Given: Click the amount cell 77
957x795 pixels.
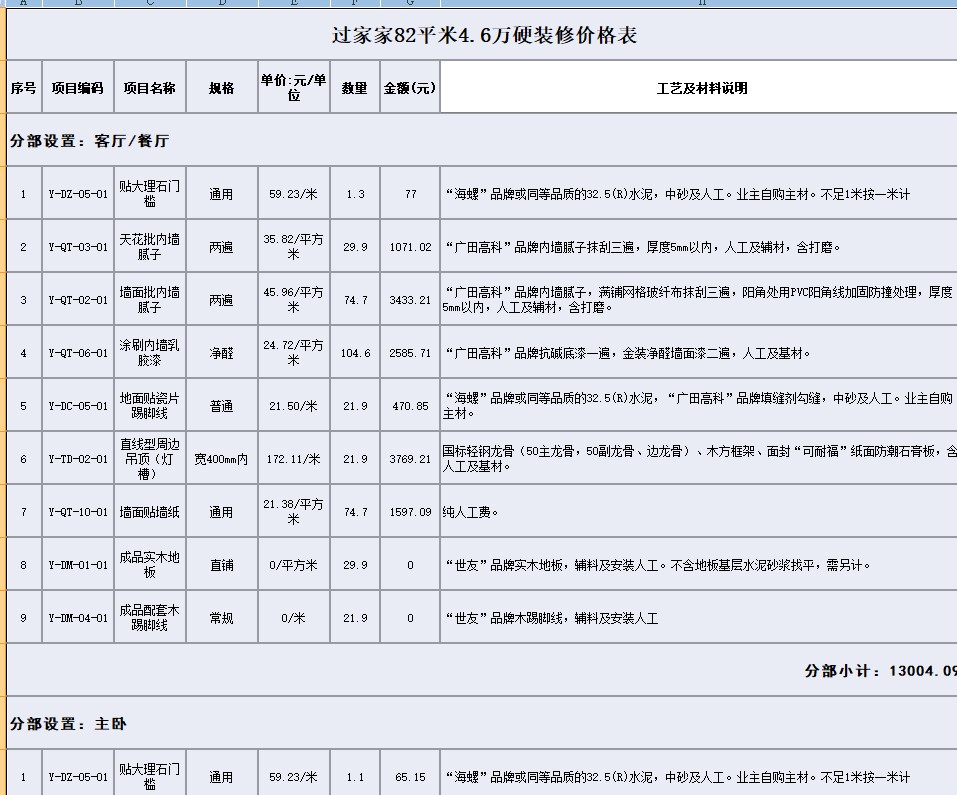Looking at the screenshot, I should point(410,193).
